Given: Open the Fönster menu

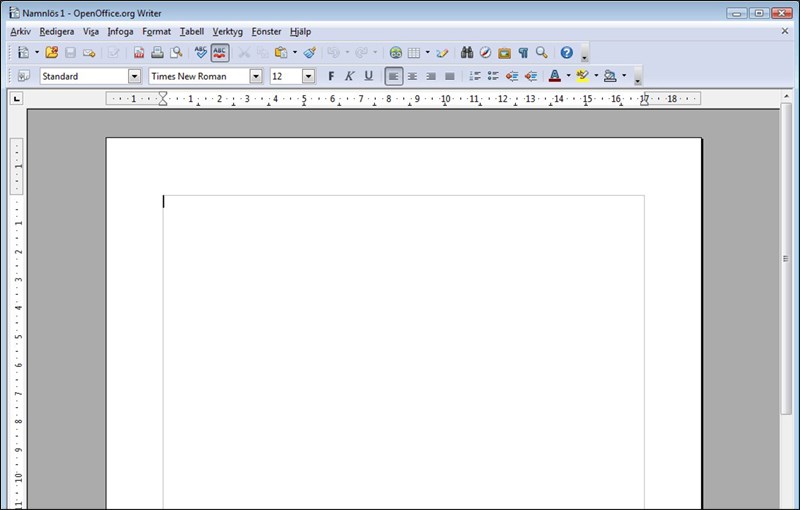Looking at the screenshot, I should point(266,32).
